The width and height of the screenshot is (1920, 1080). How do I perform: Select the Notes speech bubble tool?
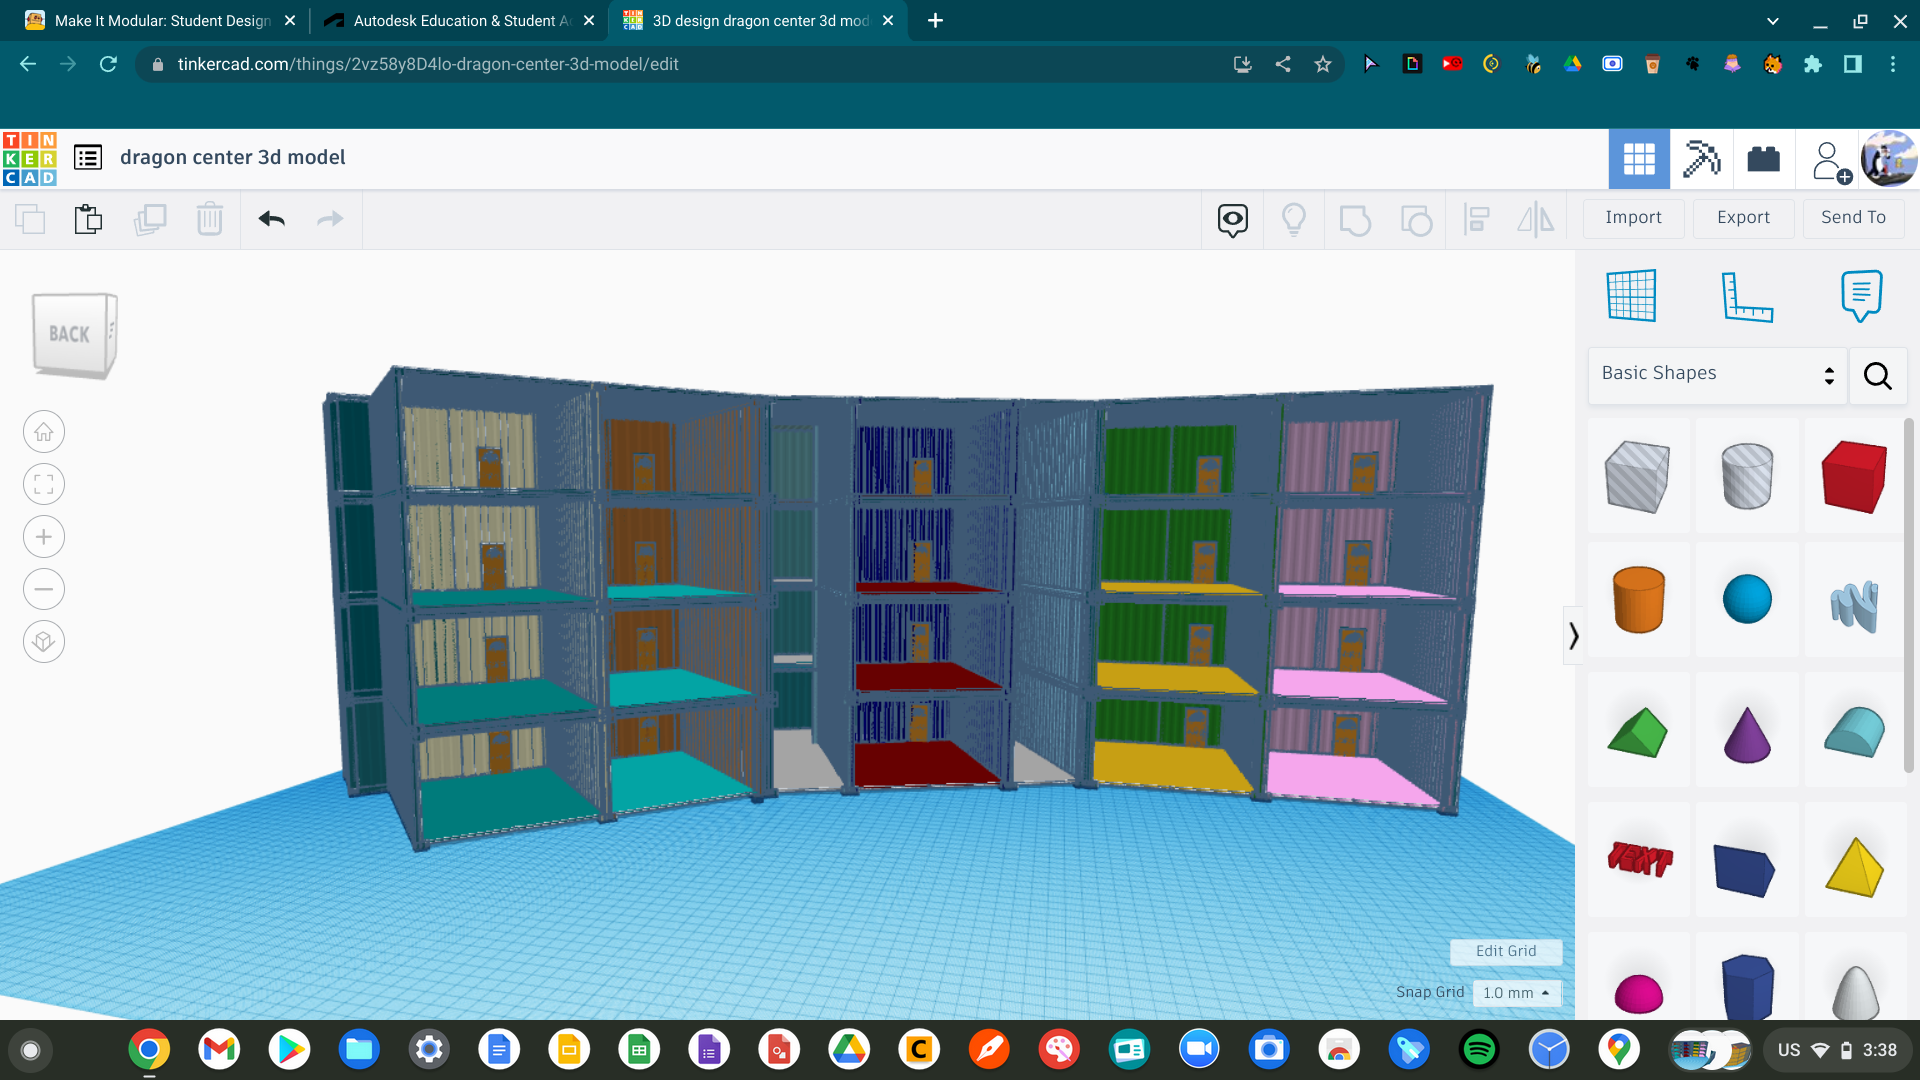tap(1861, 296)
